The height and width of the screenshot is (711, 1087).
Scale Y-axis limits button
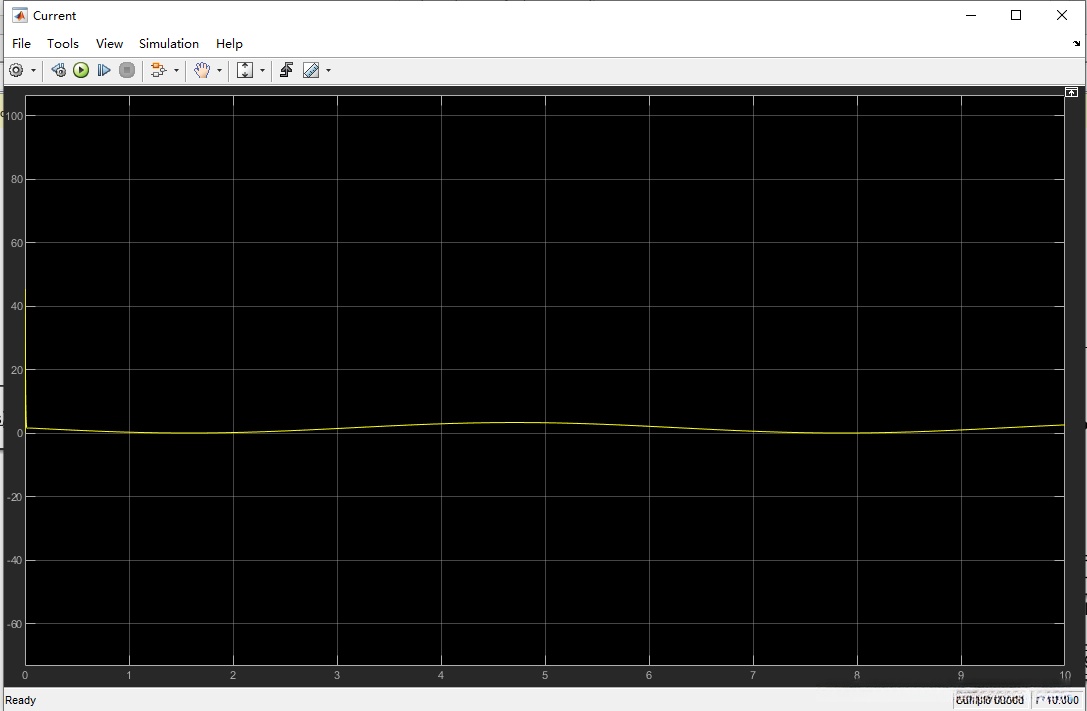click(245, 70)
